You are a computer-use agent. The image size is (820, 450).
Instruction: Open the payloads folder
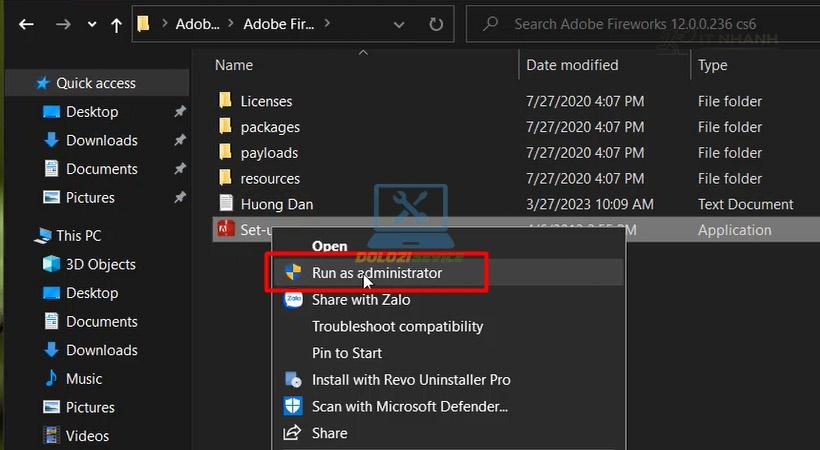[x=269, y=153]
